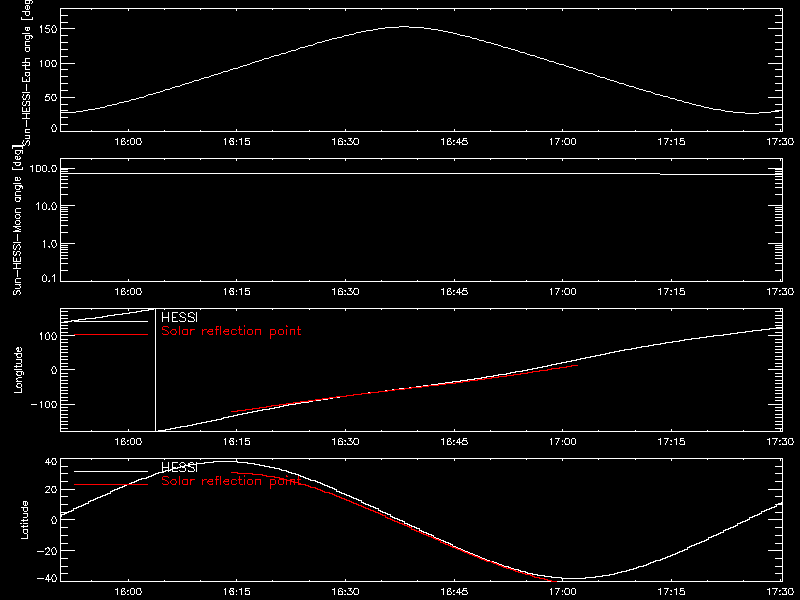Viewport: 800px width, 600px height.
Task: Click "17:00" time label under Earth angle plot
Action: point(563,142)
